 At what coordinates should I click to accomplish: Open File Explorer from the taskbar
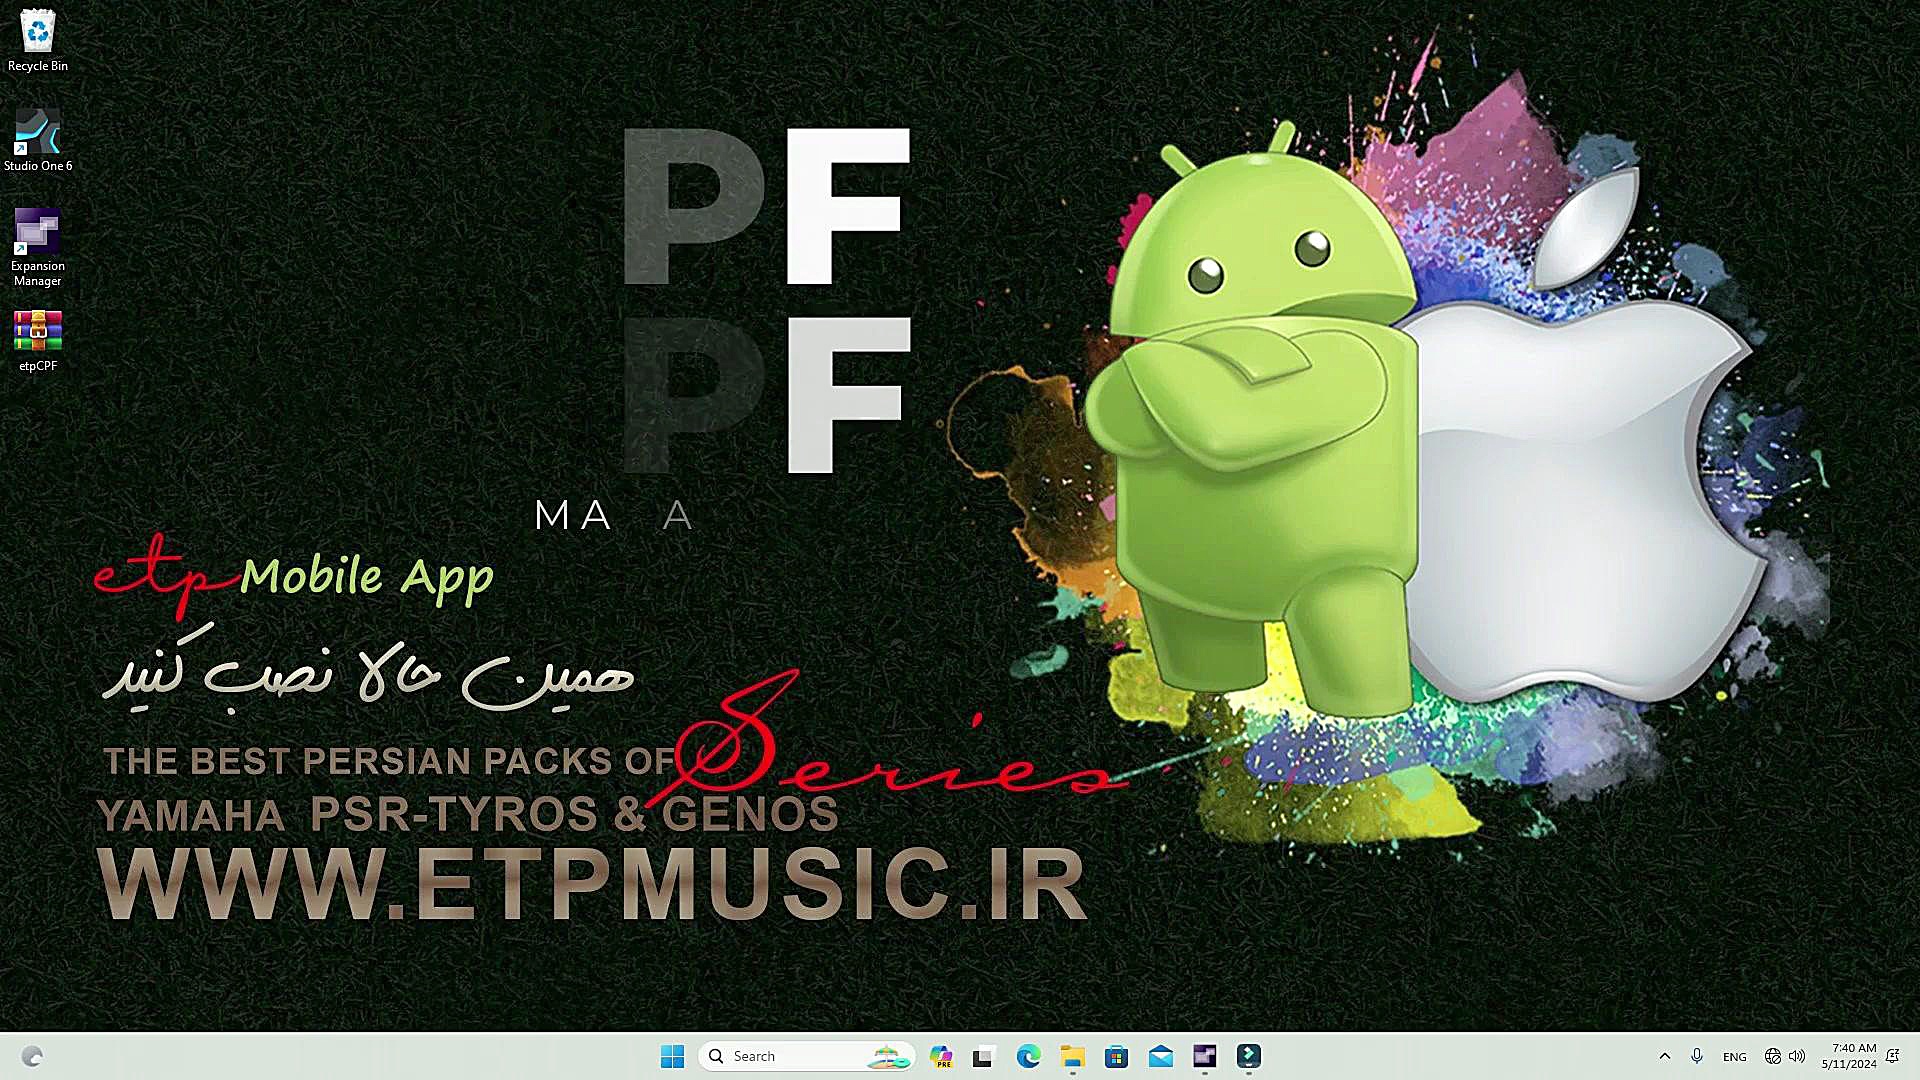(1072, 1056)
